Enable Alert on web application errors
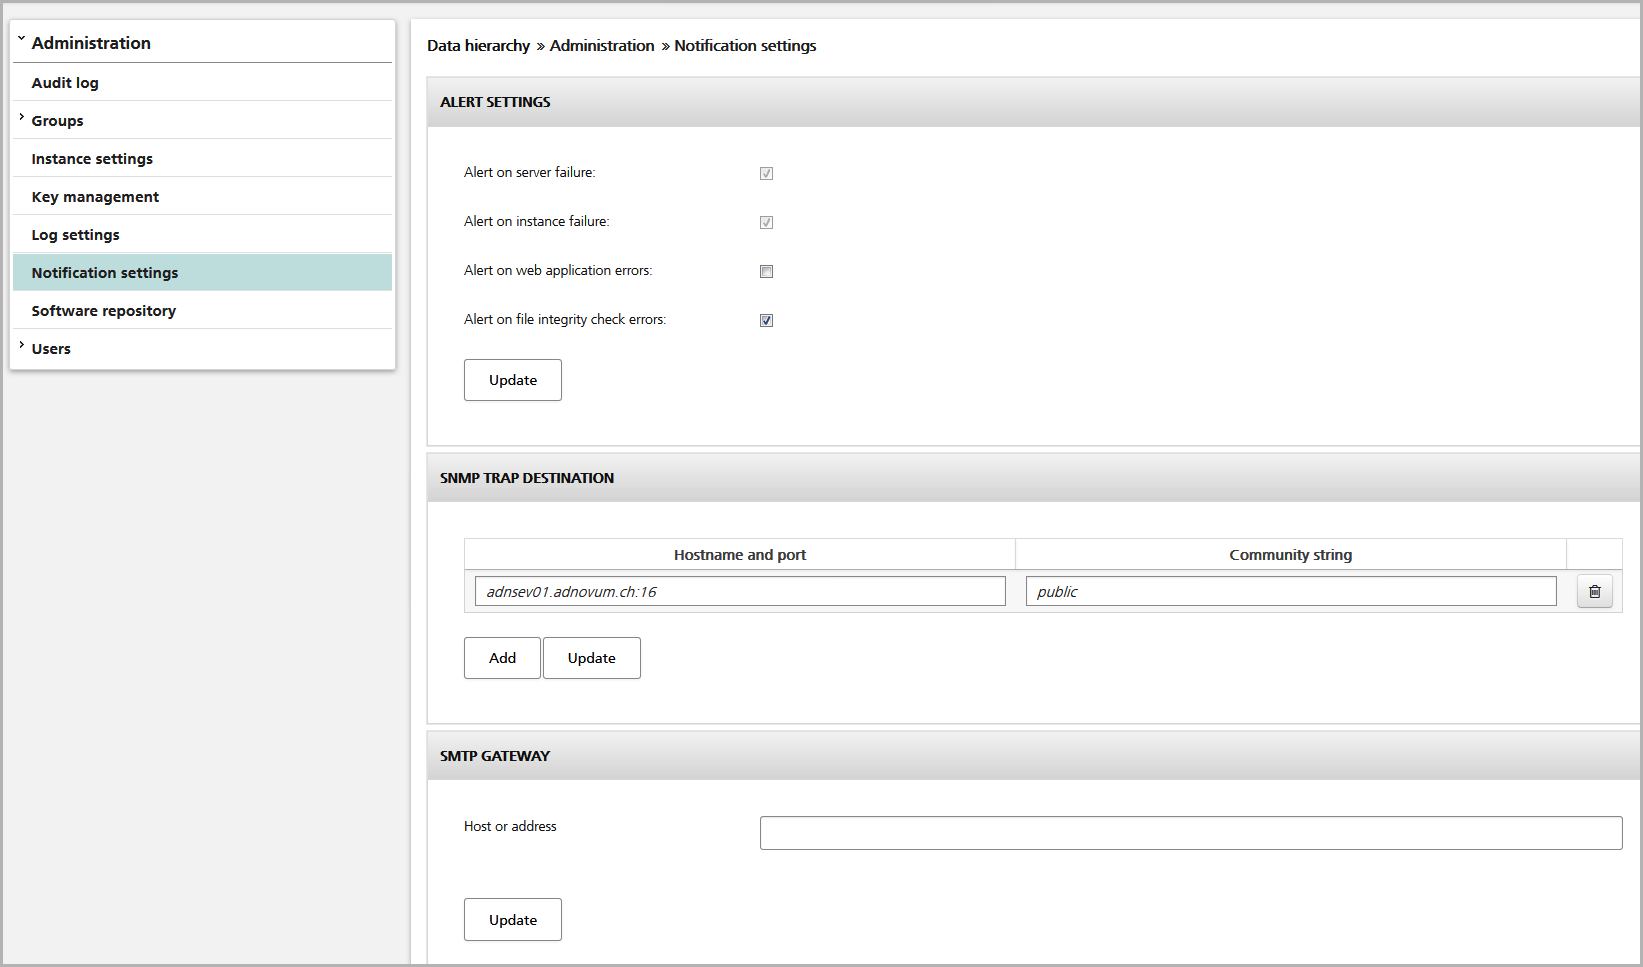 766,271
